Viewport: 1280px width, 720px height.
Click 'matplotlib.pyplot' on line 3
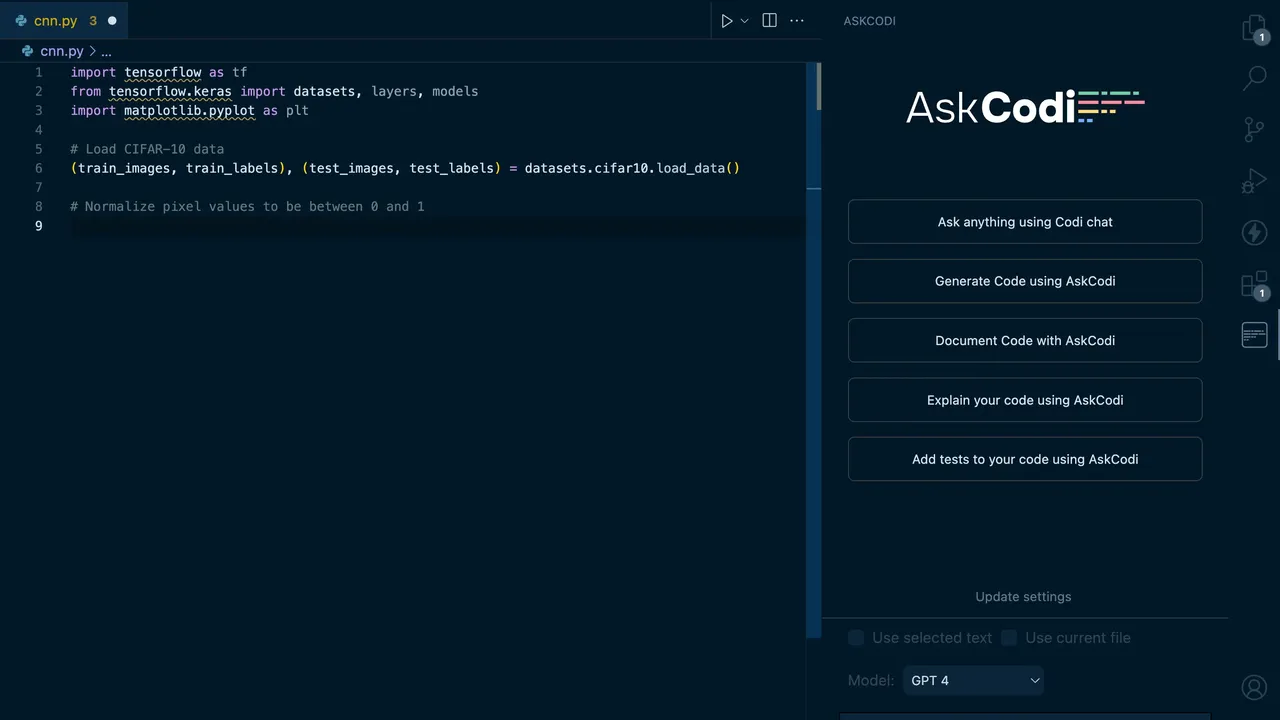[189, 110]
